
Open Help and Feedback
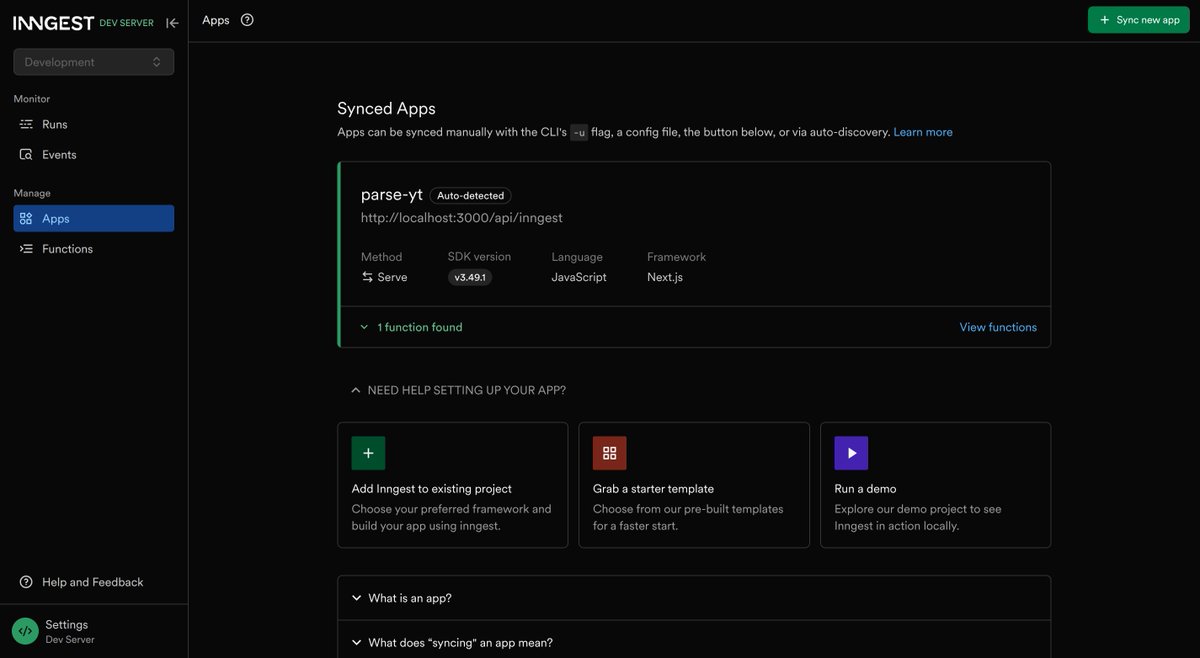pos(94,582)
